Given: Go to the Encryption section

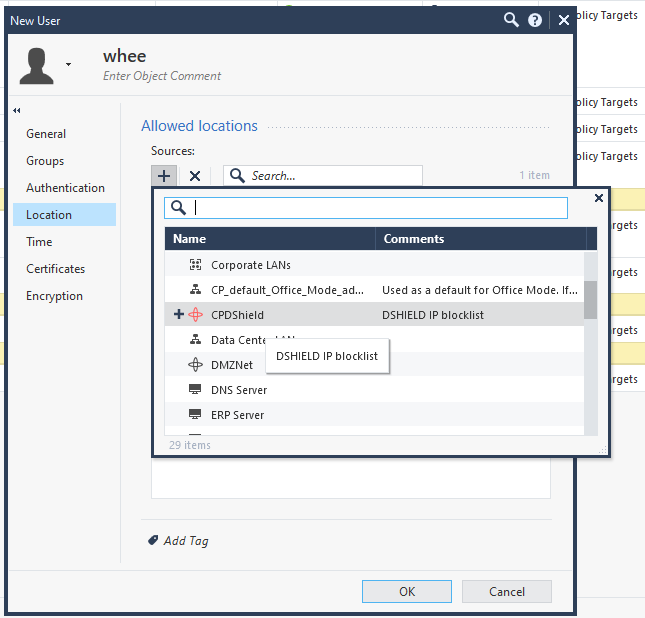Looking at the screenshot, I should click(54, 296).
